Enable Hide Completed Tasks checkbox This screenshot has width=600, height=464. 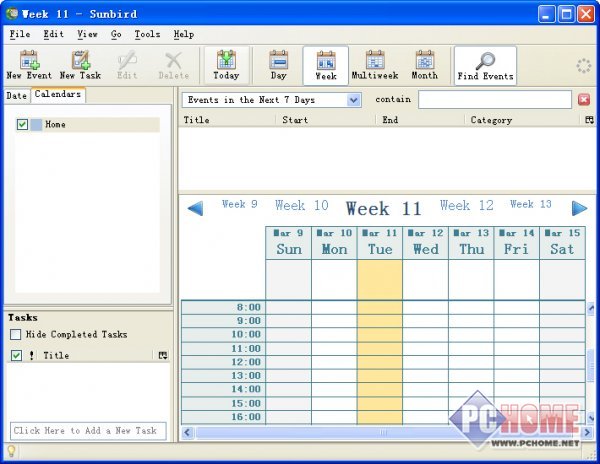tap(16, 335)
